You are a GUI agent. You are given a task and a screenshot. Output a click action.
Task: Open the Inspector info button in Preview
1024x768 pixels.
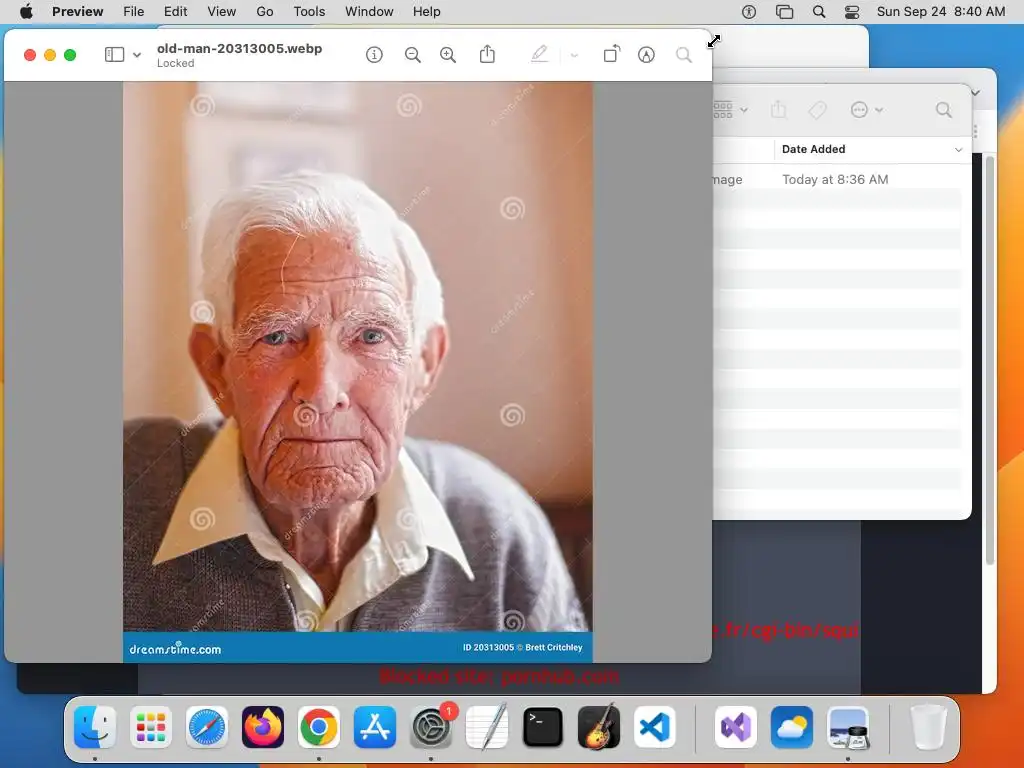[374, 55]
